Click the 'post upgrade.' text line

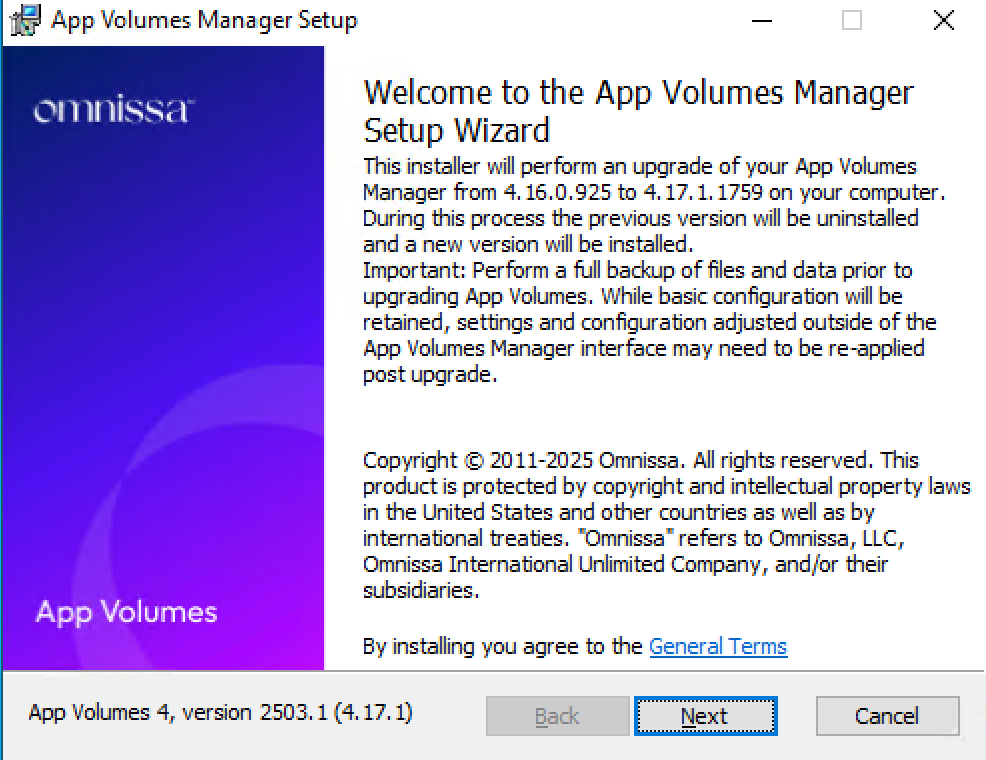pos(430,375)
